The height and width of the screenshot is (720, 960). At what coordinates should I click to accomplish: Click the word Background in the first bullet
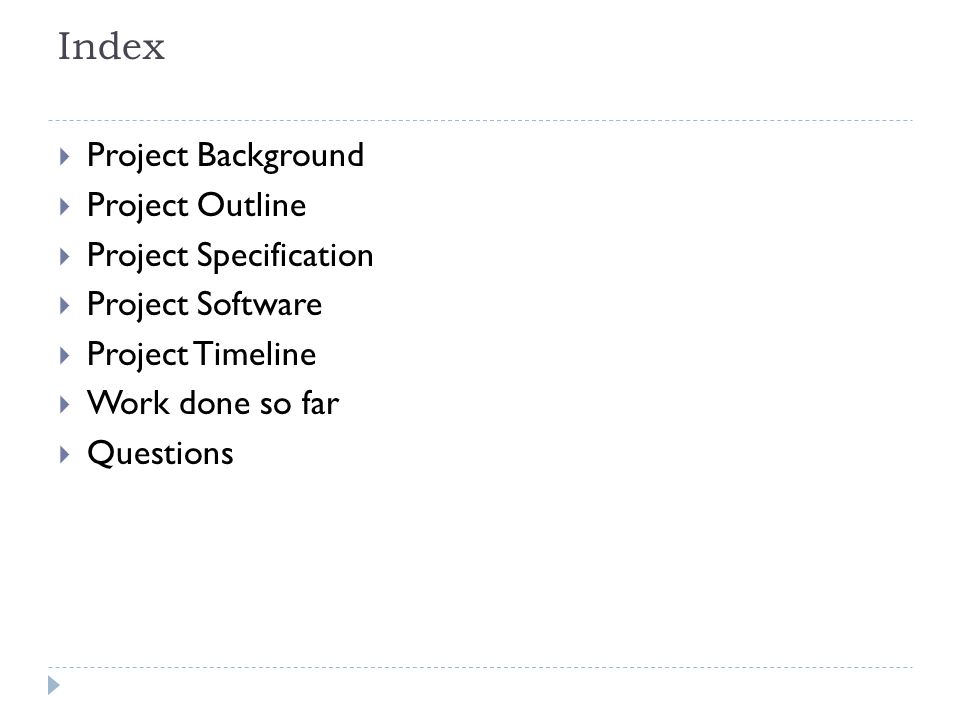coord(280,156)
